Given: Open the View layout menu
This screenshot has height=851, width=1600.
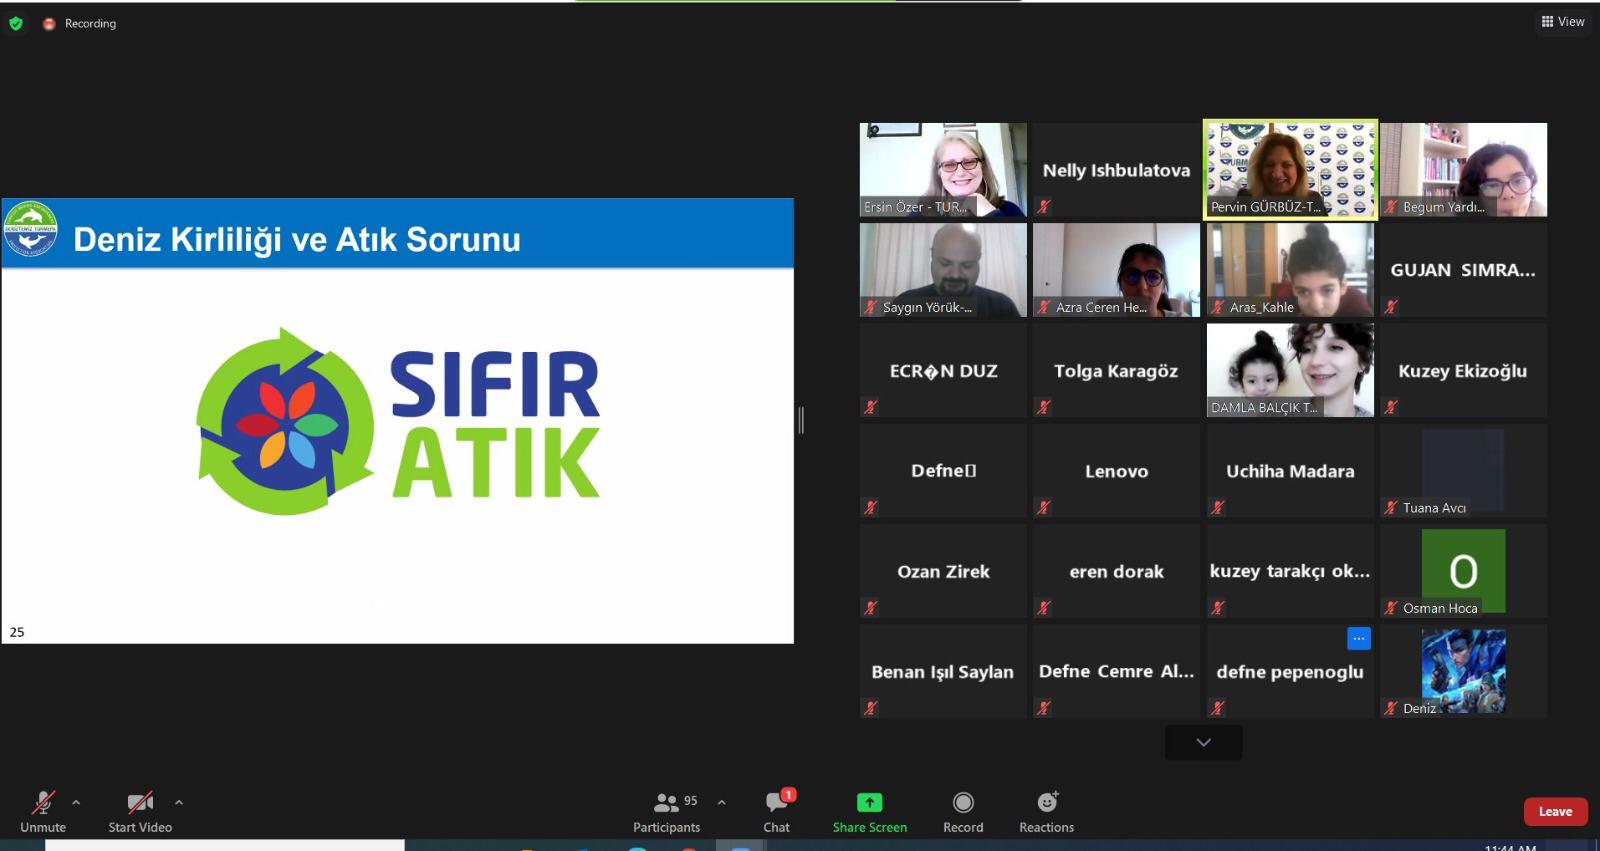Looking at the screenshot, I should (x=1562, y=21).
